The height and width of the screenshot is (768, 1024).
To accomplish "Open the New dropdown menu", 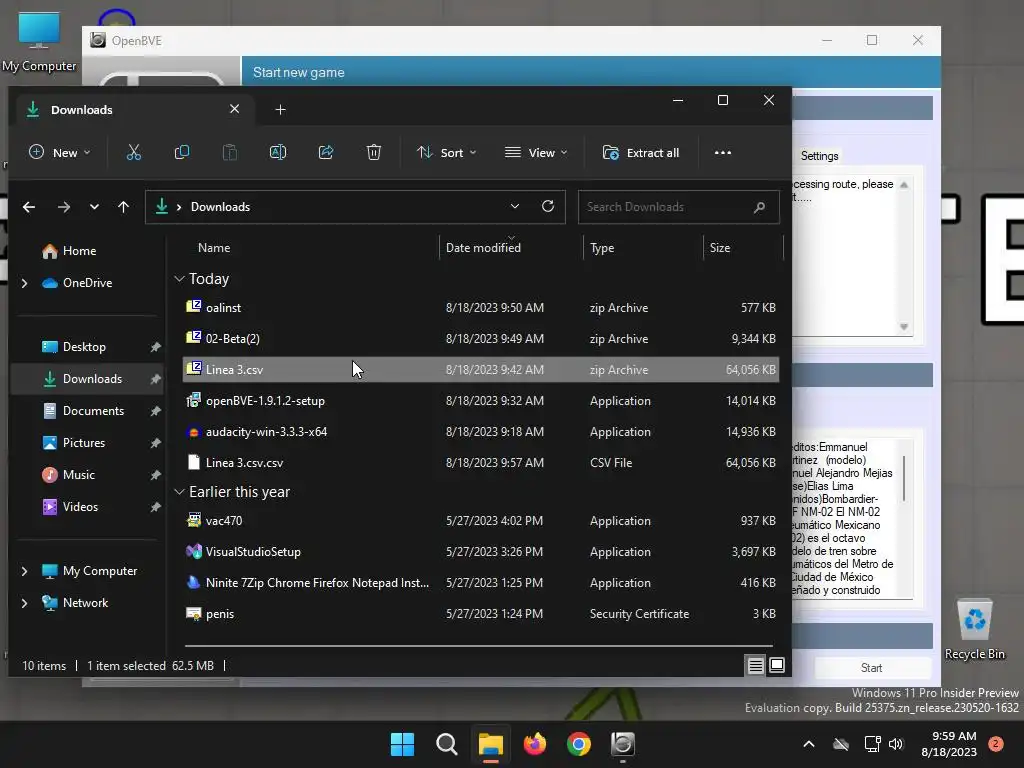I will 59,153.
